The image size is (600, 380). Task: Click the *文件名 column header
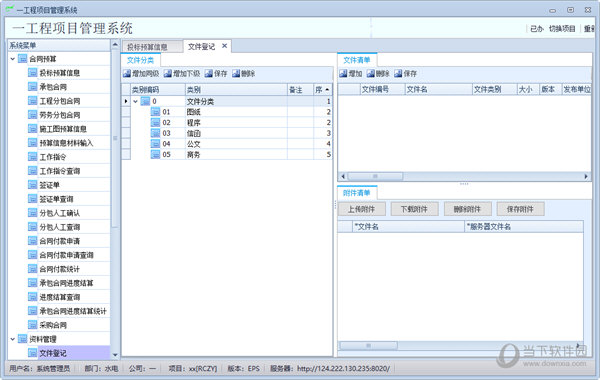pyautogui.click(x=408, y=227)
